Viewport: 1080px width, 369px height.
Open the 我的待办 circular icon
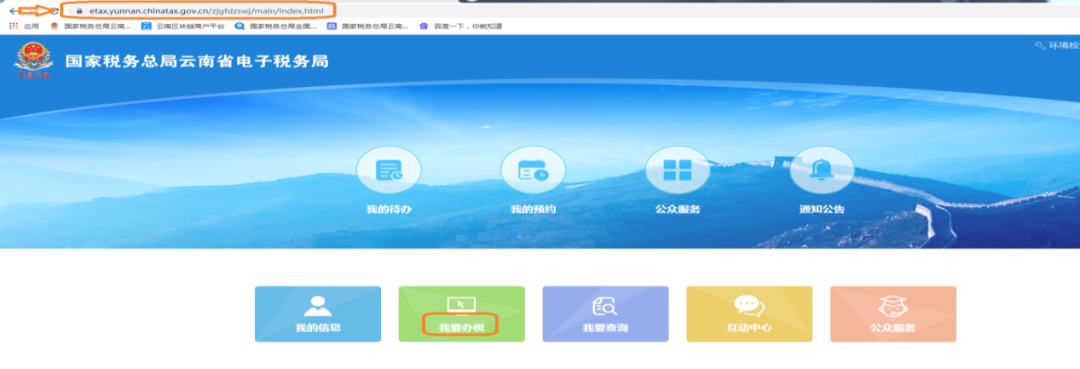388,170
